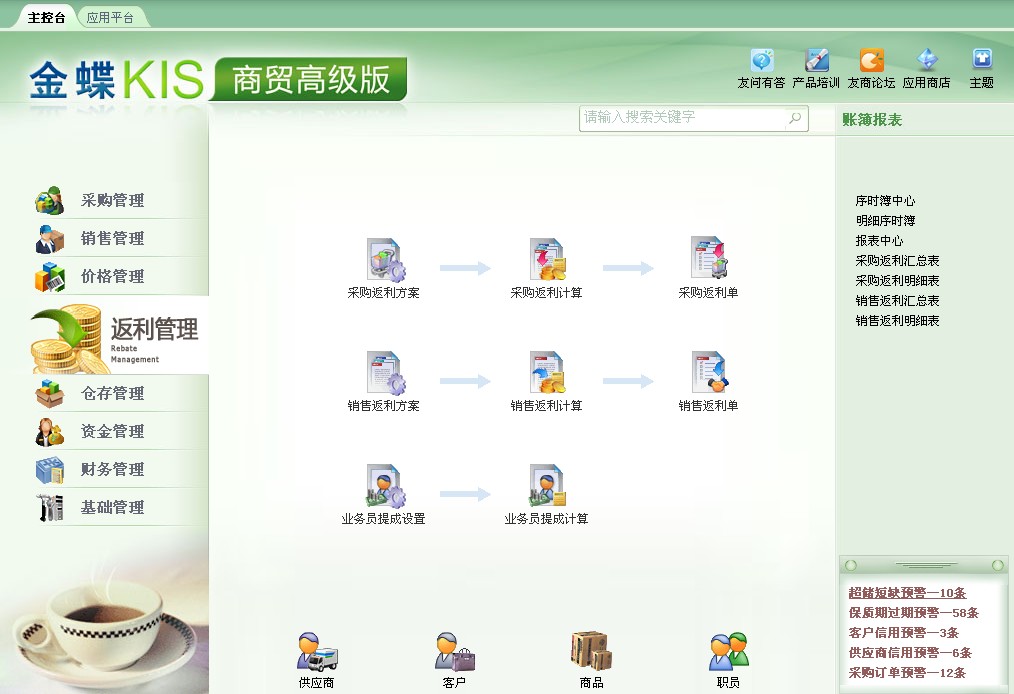Click the 产品培训 icon
The height and width of the screenshot is (694, 1014).
click(816, 60)
